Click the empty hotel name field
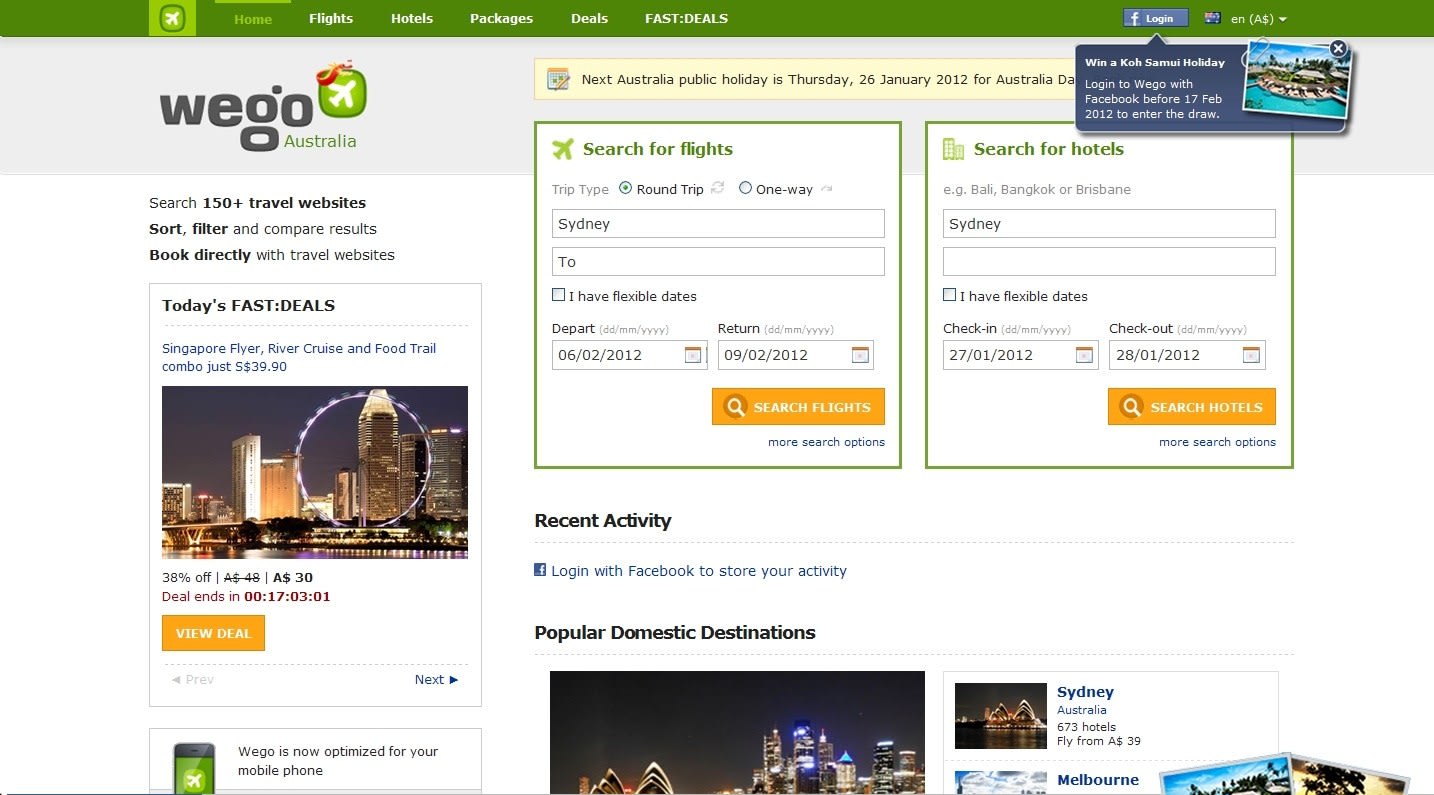Screen dimensions: 1434x795 1109,262
